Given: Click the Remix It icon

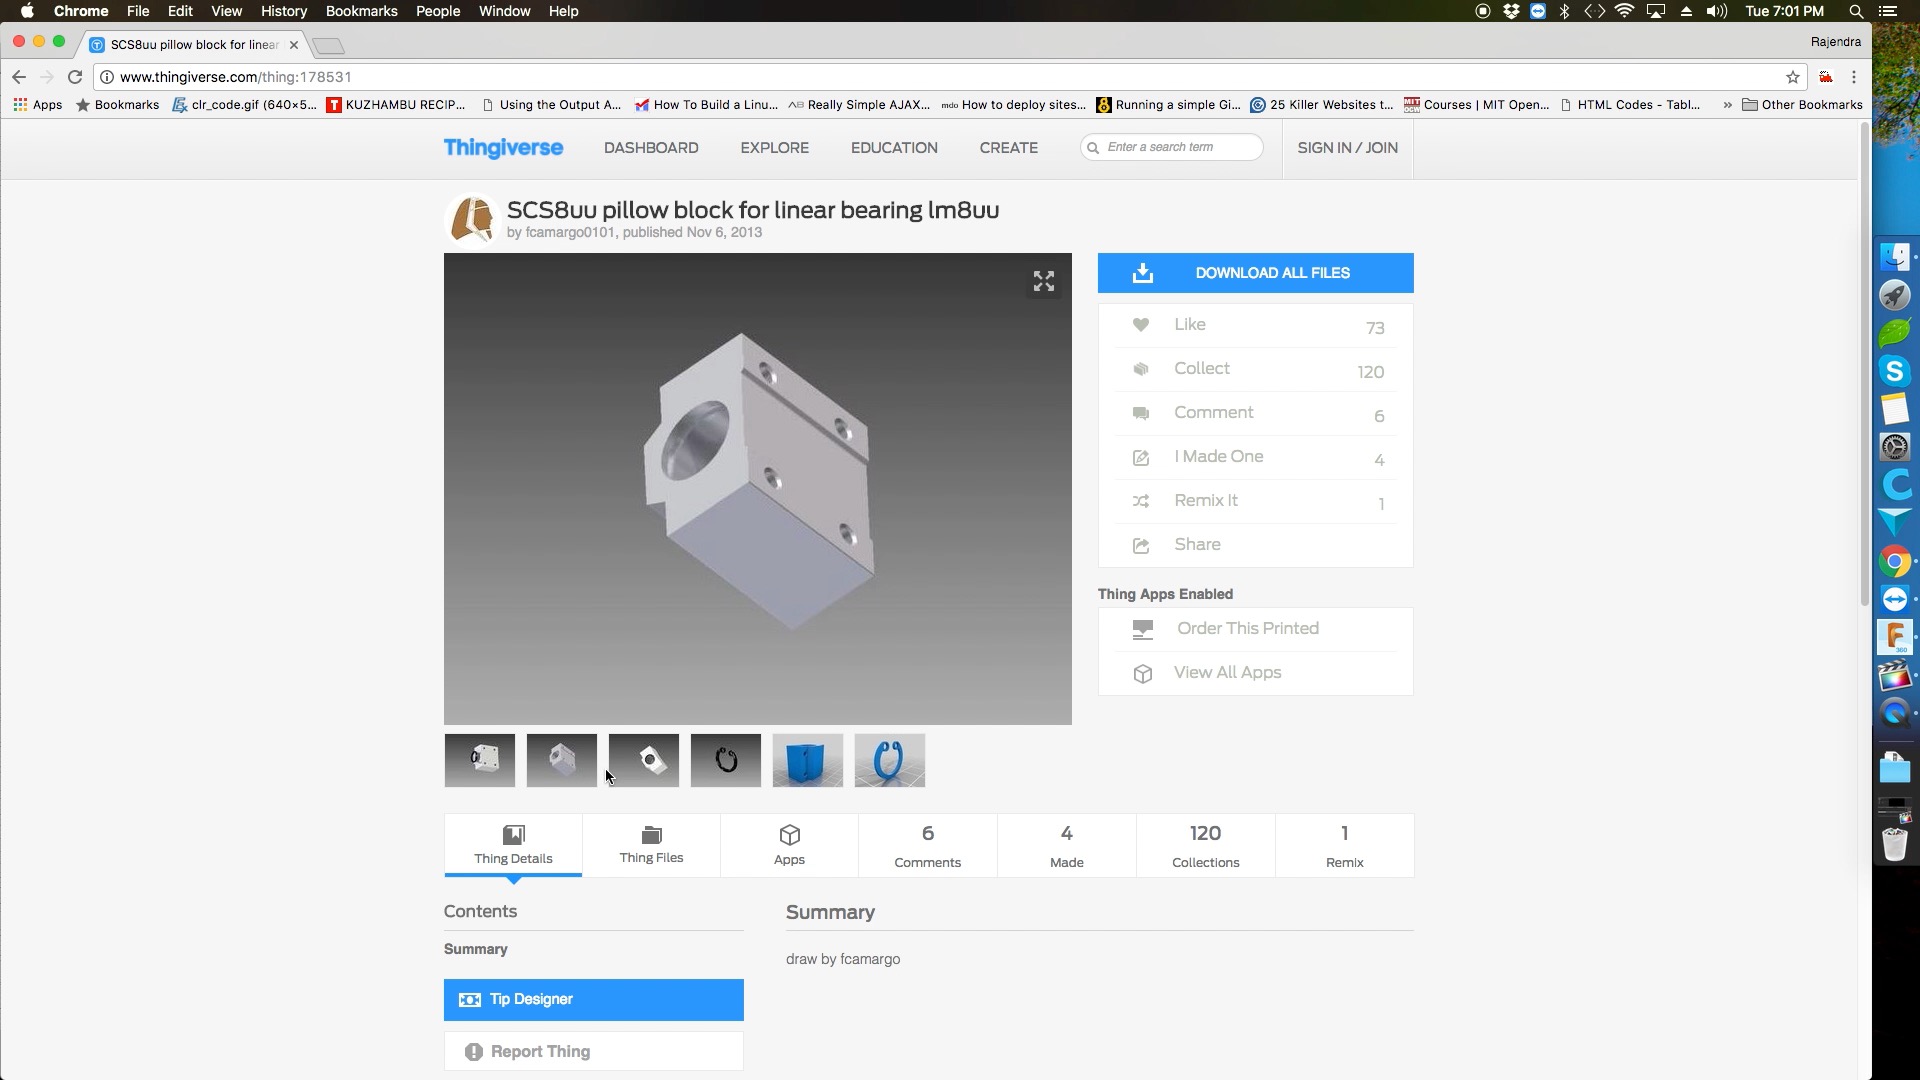Looking at the screenshot, I should coord(1141,500).
